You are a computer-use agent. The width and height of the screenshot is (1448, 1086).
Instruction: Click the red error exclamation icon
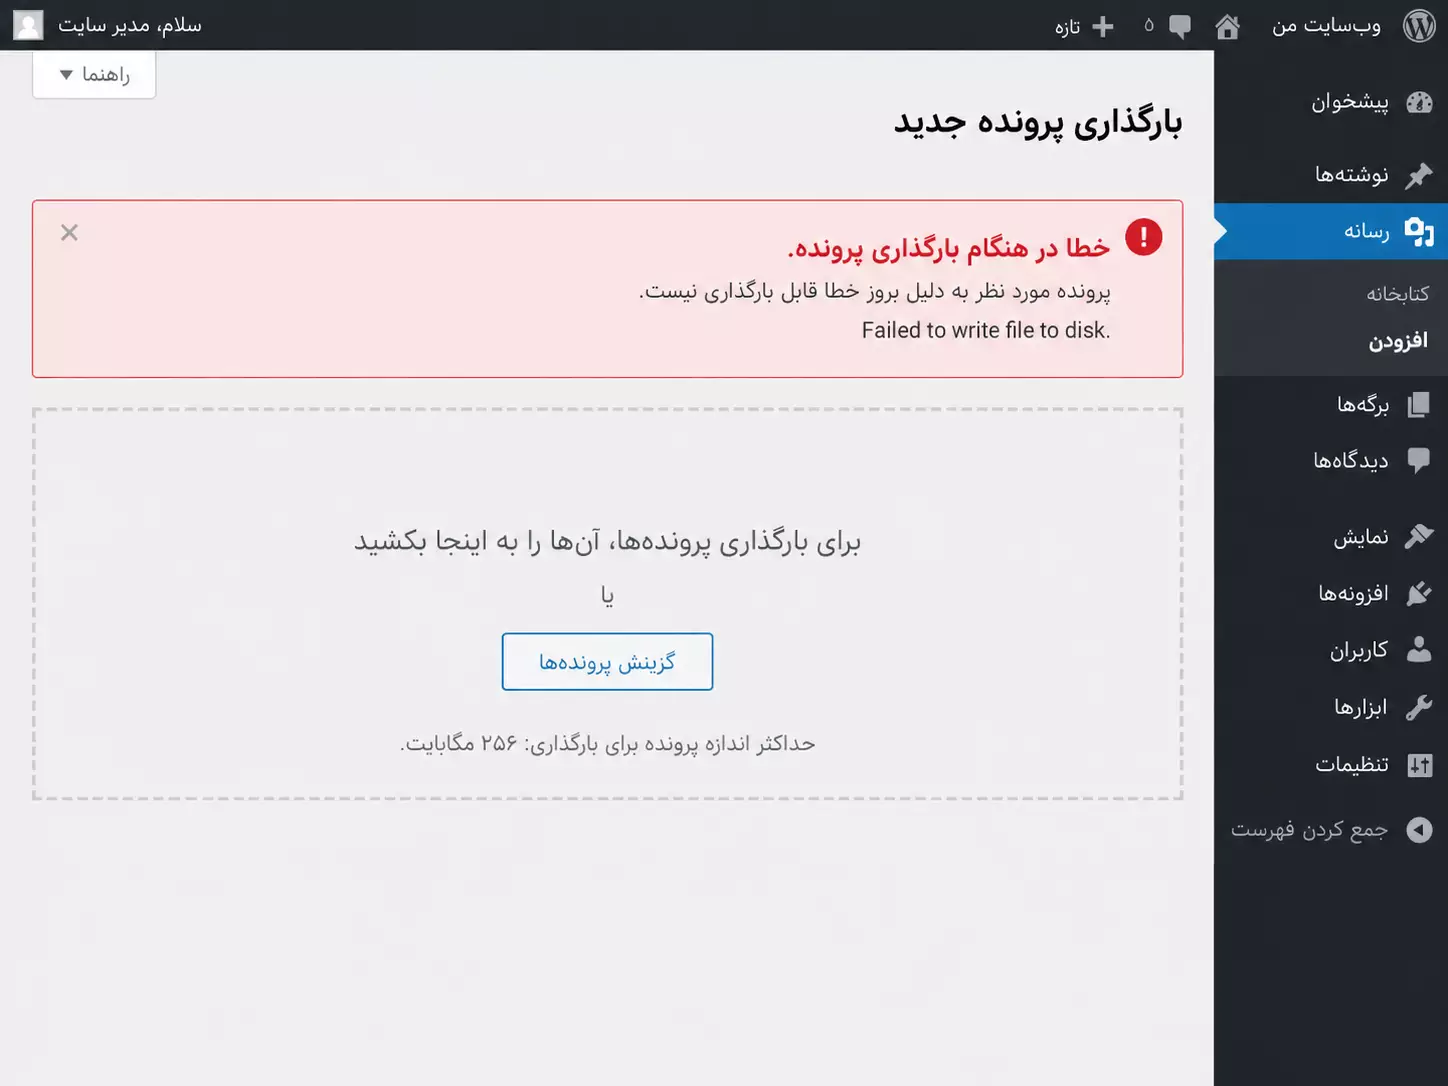[1143, 237]
